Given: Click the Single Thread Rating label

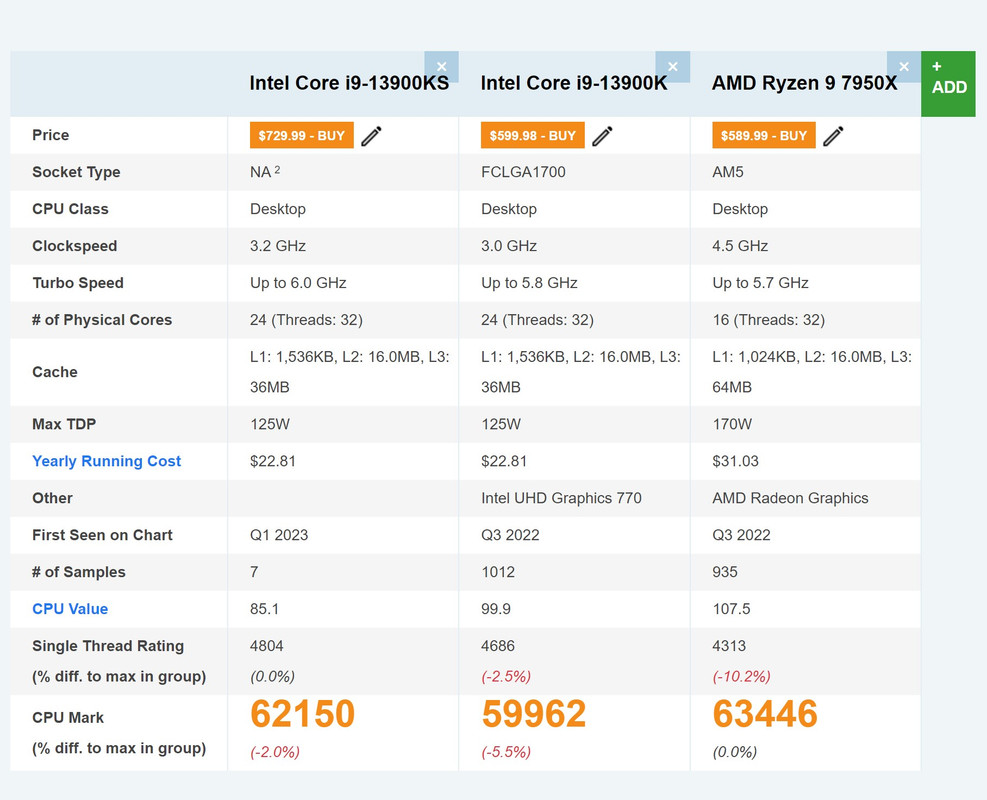Looking at the screenshot, I should pos(108,646).
